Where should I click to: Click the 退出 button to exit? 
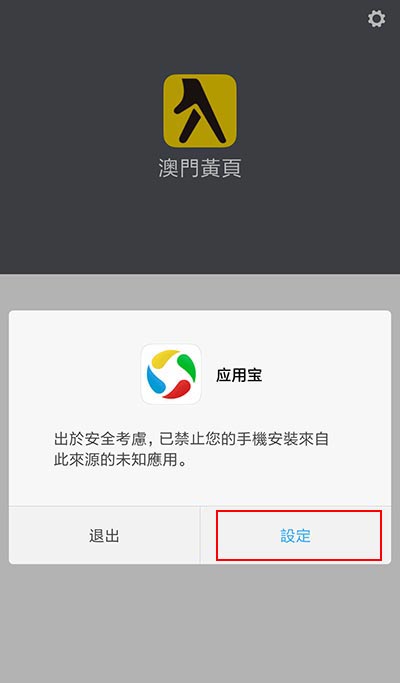pyautogui.click(x=104, y=535)
